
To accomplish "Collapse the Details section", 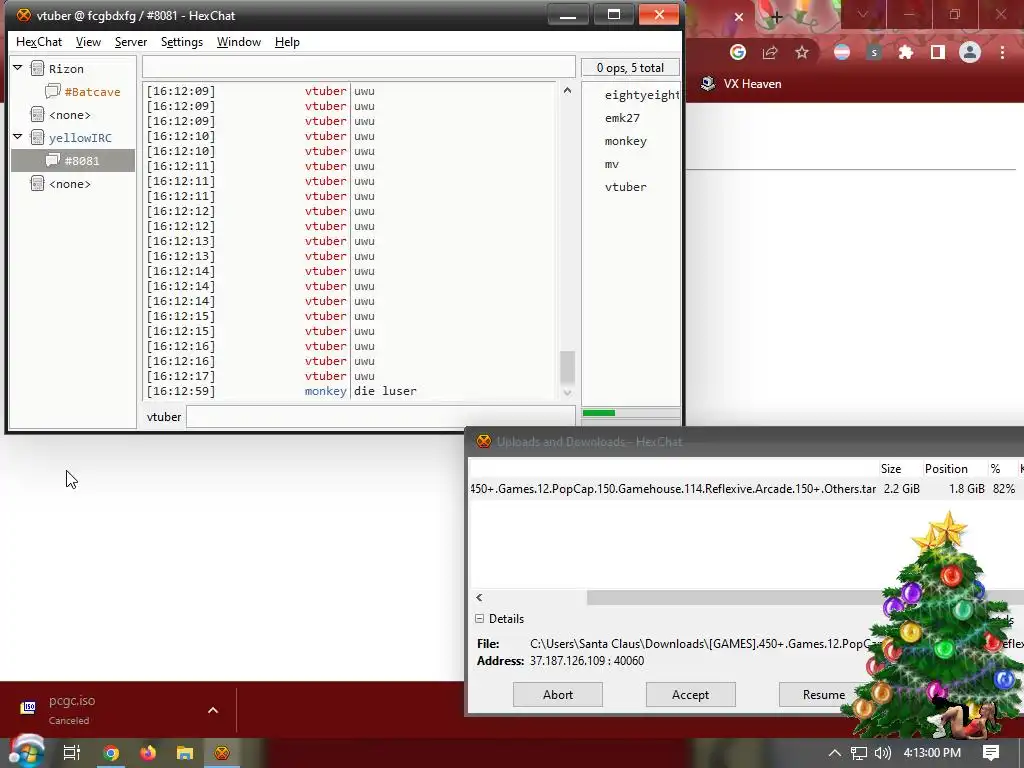I will 479,618.
